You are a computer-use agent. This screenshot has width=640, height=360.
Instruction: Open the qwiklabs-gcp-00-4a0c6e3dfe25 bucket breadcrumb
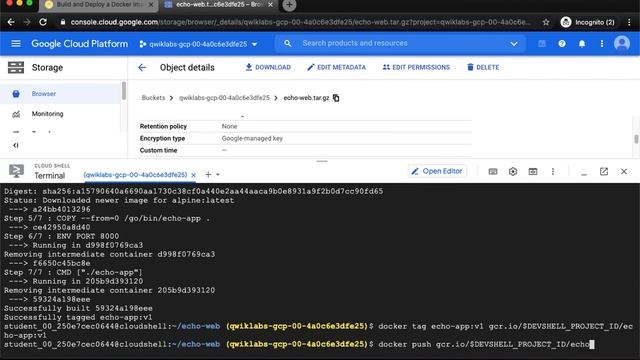[x=224, y=98]
